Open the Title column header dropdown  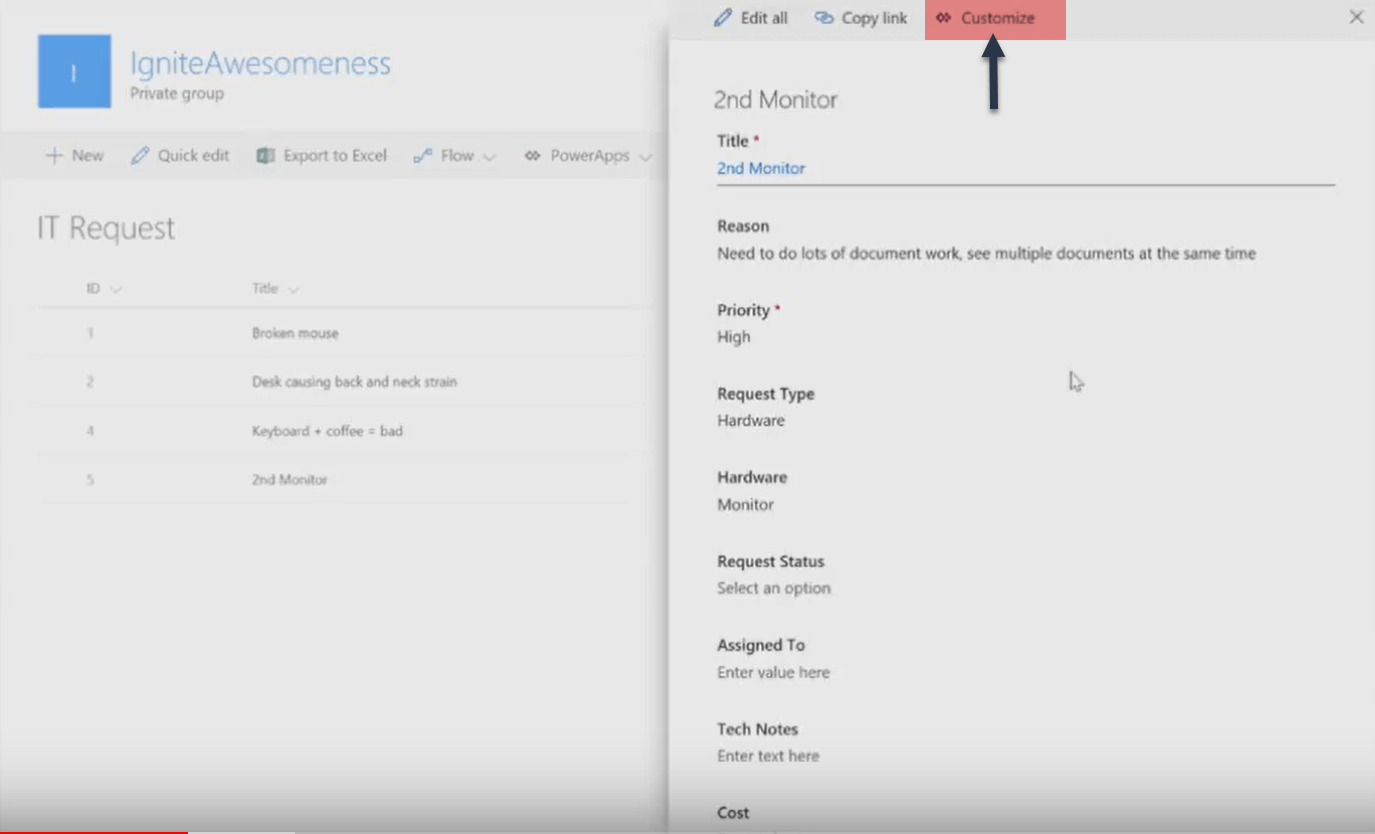(x=294, y=289)
